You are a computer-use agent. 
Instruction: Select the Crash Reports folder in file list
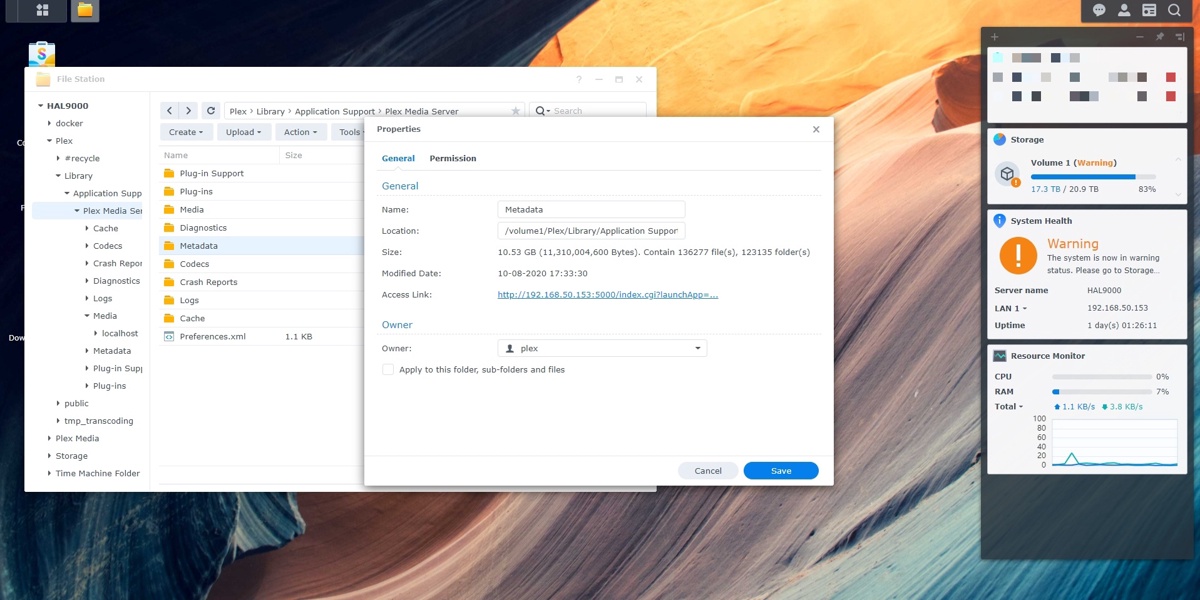click(261, 282)
